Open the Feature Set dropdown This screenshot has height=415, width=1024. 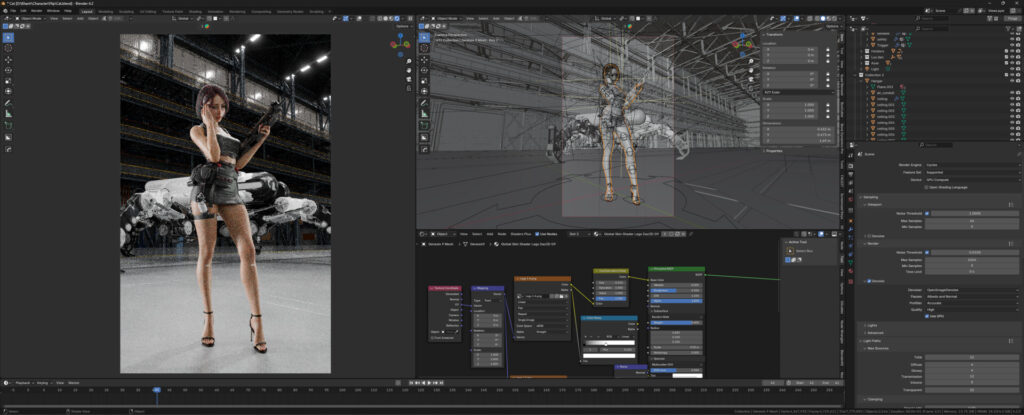[972, 172]
